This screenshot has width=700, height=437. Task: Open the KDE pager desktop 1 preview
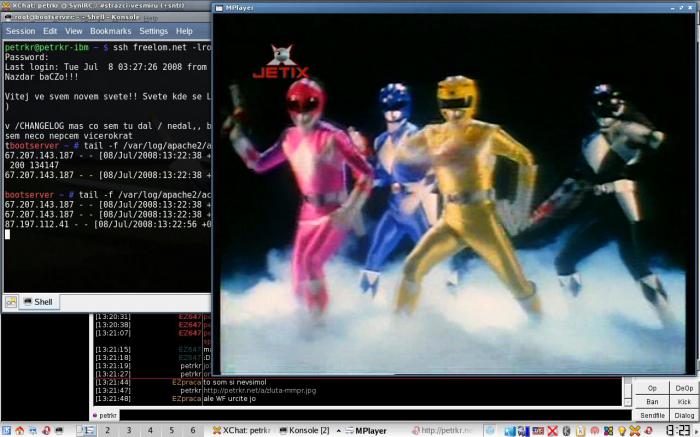click(86, 430)
